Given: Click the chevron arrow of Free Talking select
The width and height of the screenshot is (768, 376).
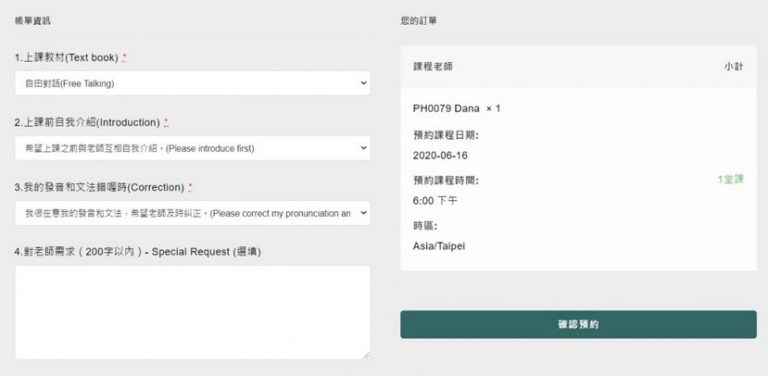Looking at the screenshot, I should (x=363, y=83).
